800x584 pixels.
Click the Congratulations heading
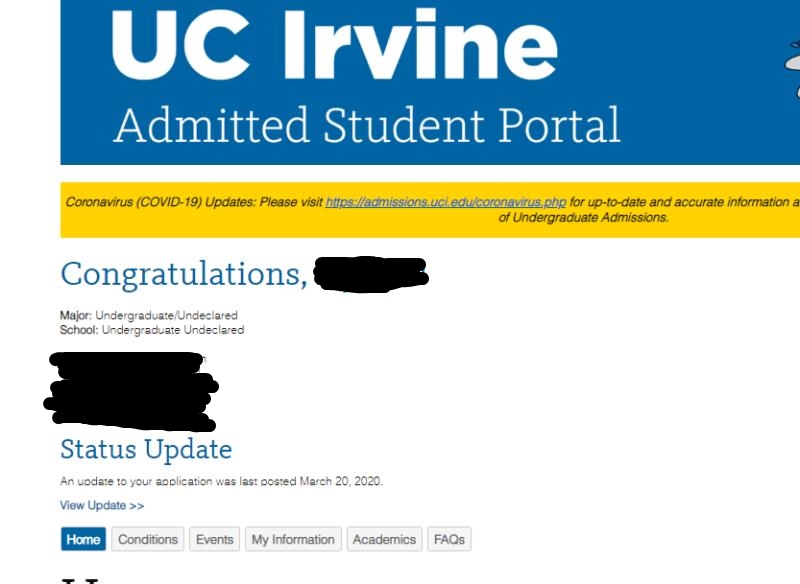[184, 274]
